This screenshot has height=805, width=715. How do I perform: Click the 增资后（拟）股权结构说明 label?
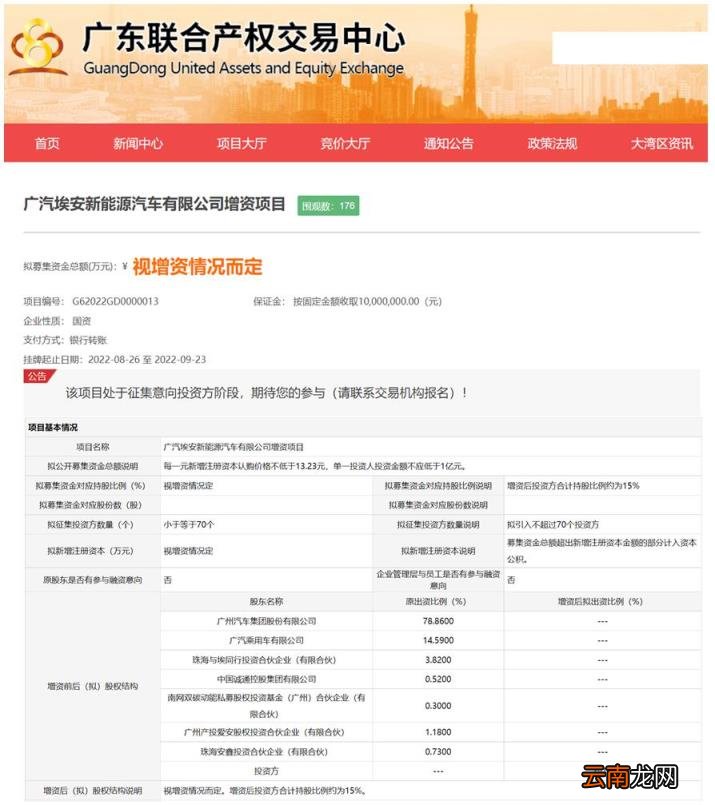click(x=93, y=791)
